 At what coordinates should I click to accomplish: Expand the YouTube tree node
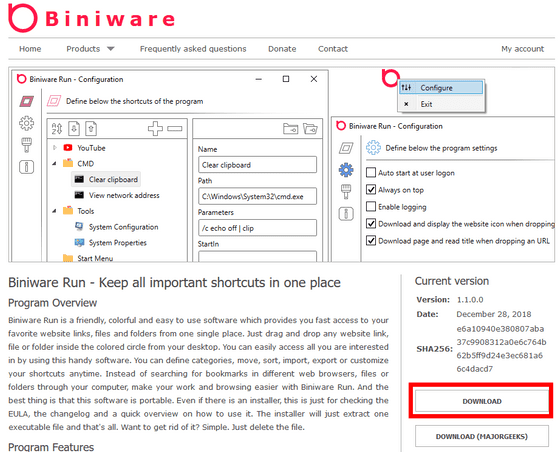[55, 147]
